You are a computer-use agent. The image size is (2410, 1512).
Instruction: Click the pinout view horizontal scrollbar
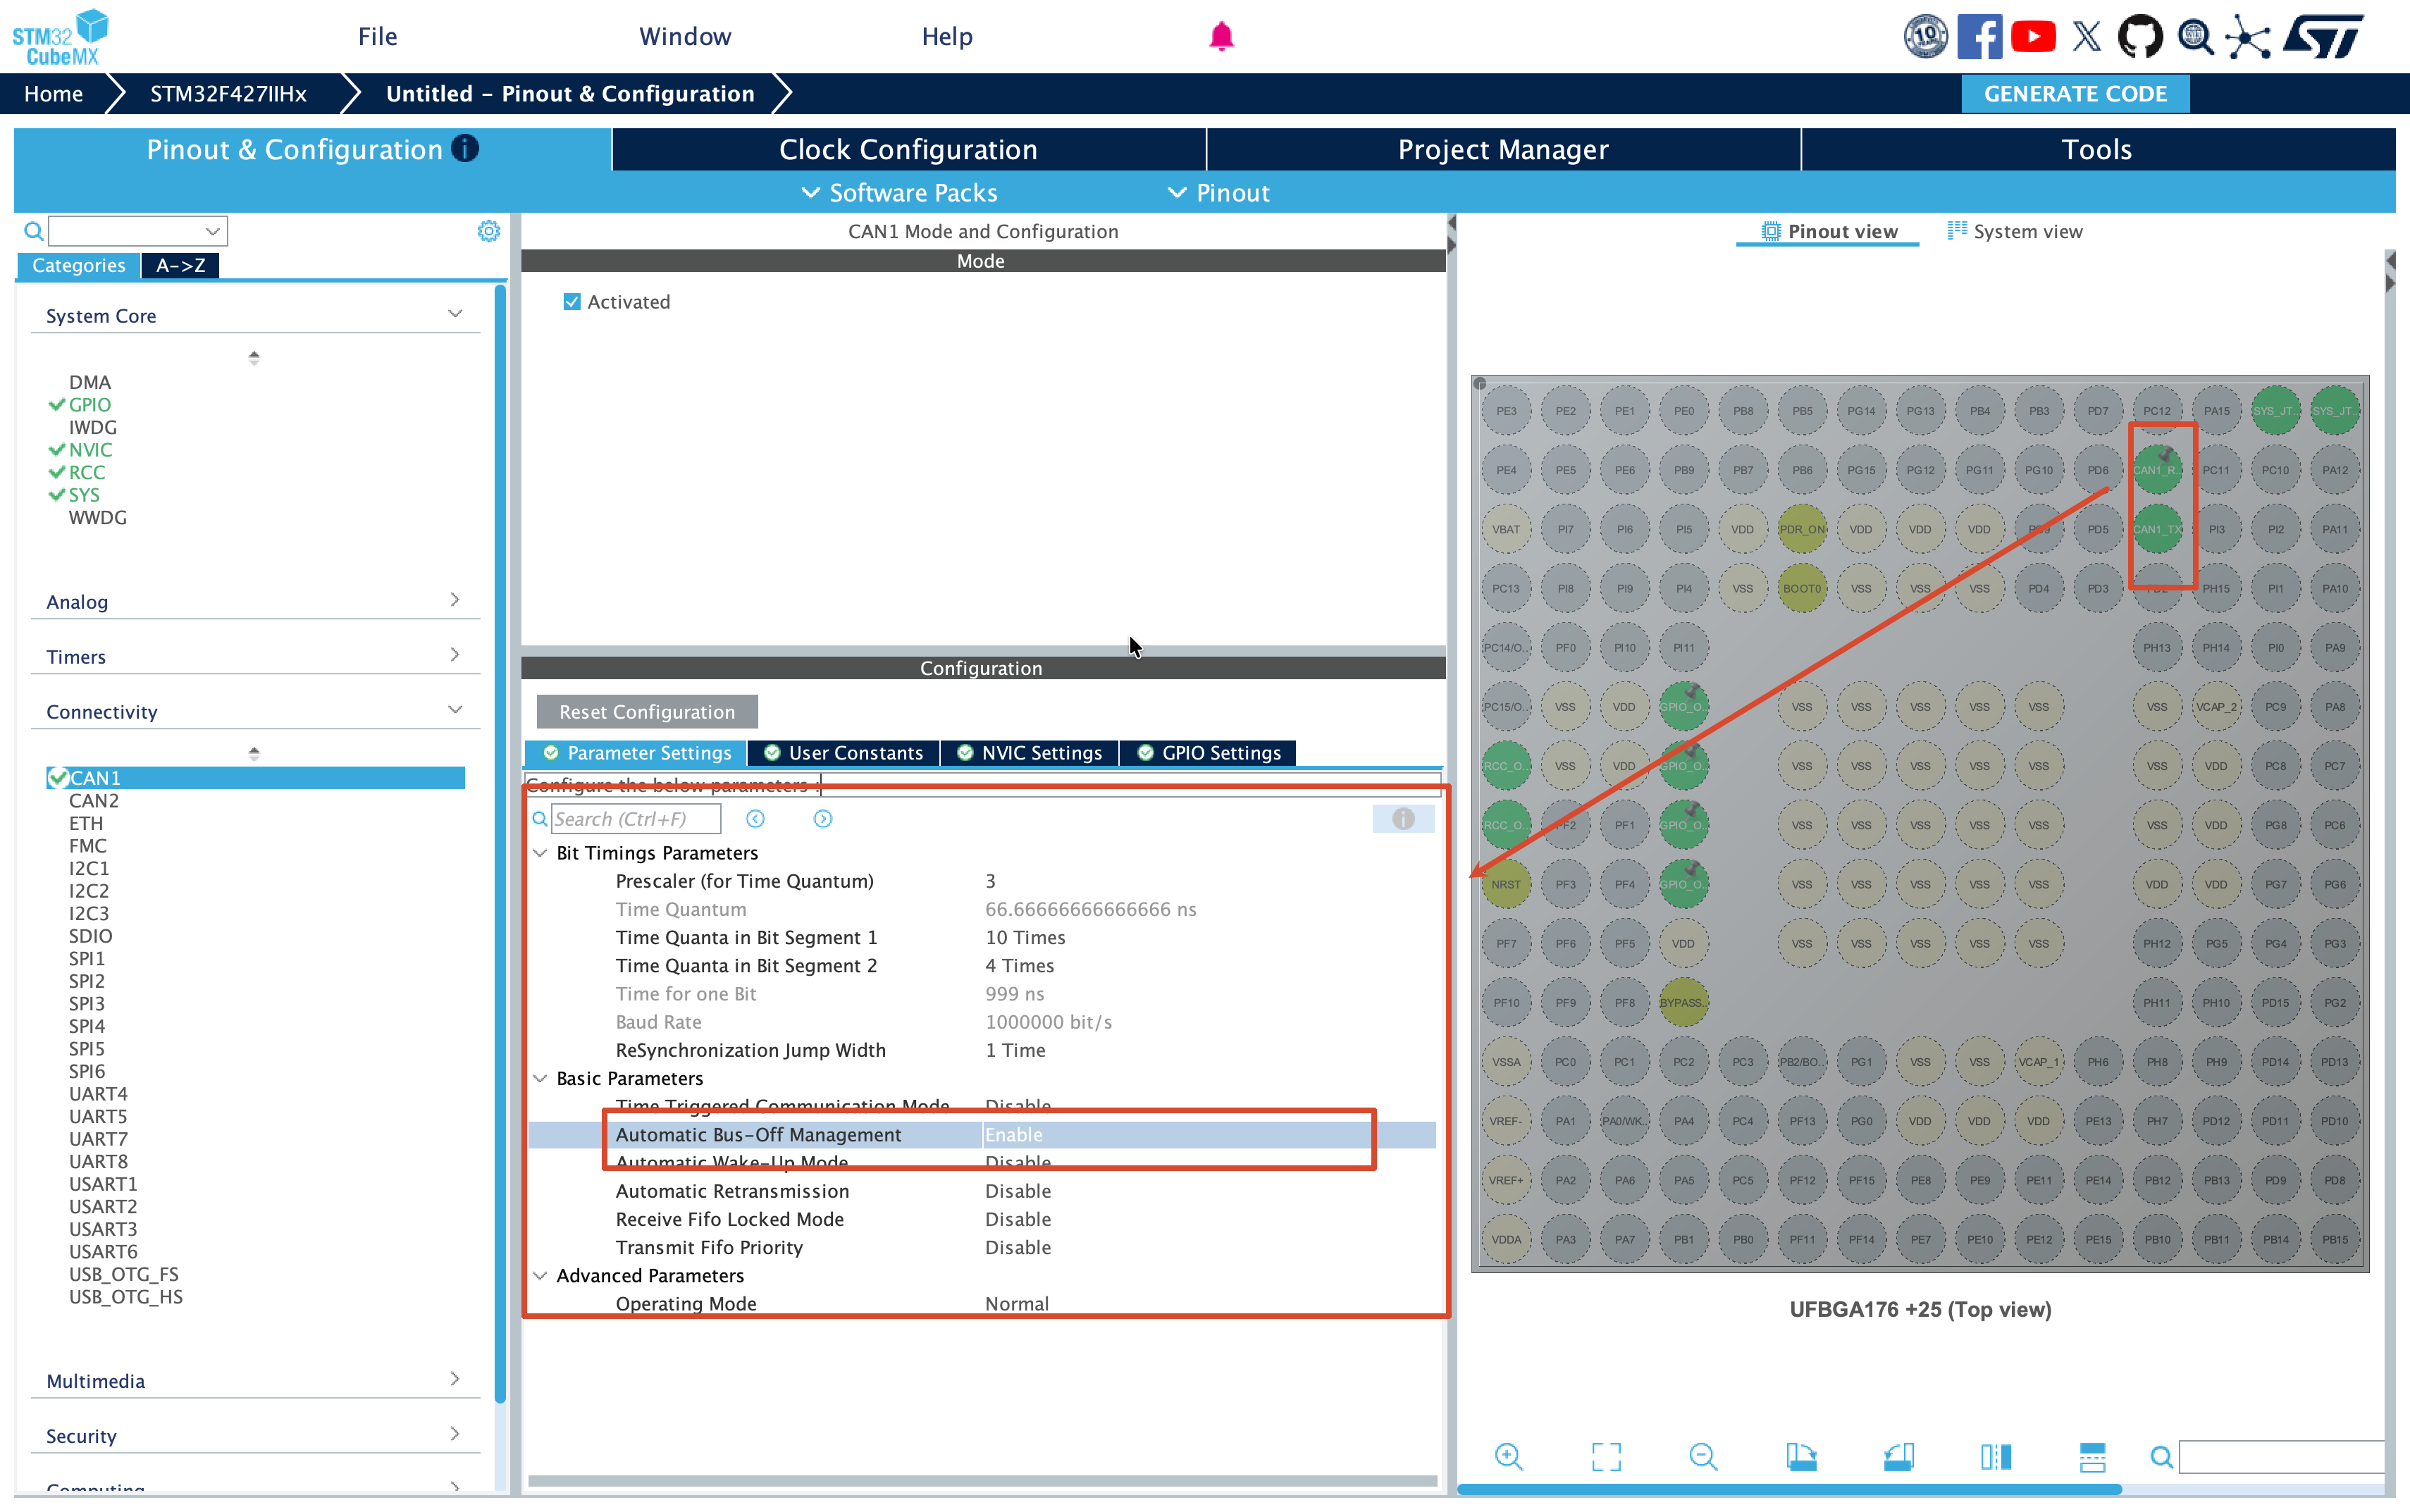tap(1789, 1489)
